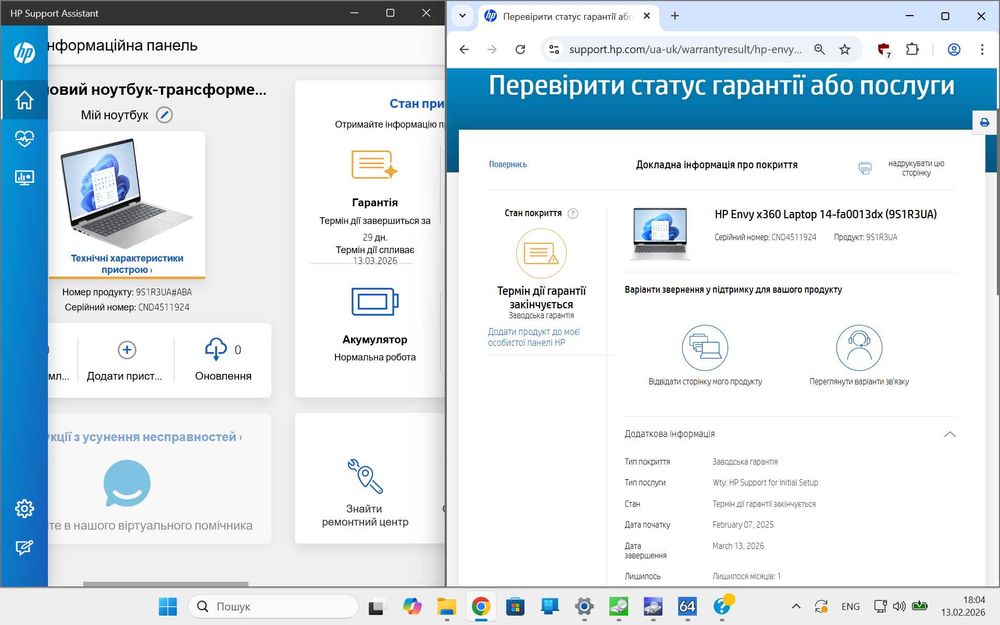
Task: Open Task View on the taskbar
Action: [x=376, y=607]
